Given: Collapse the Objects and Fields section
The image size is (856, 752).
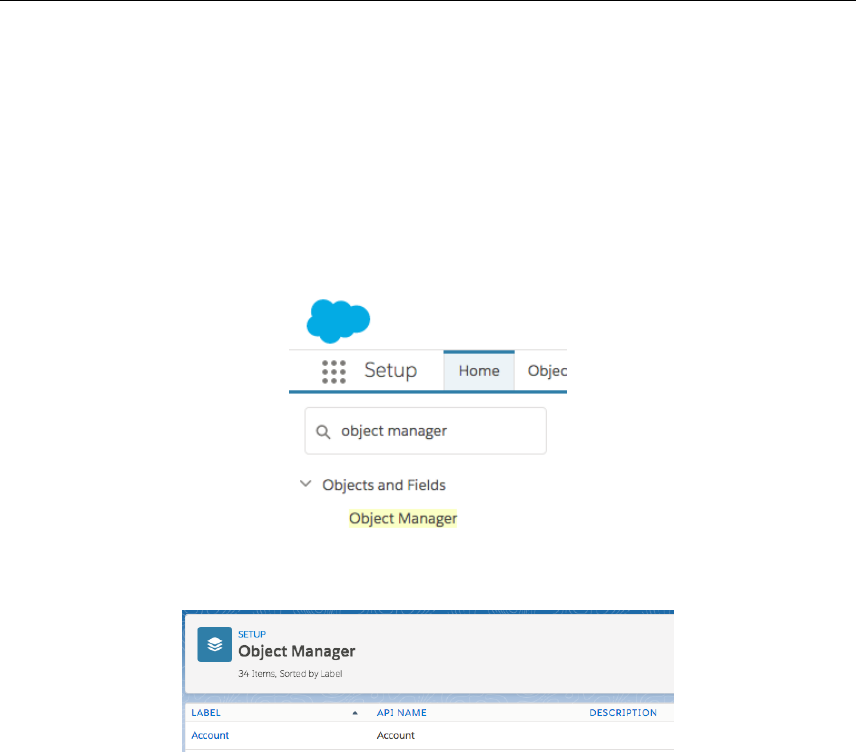Looking at the screenshot, I should [x=306, y=484].
